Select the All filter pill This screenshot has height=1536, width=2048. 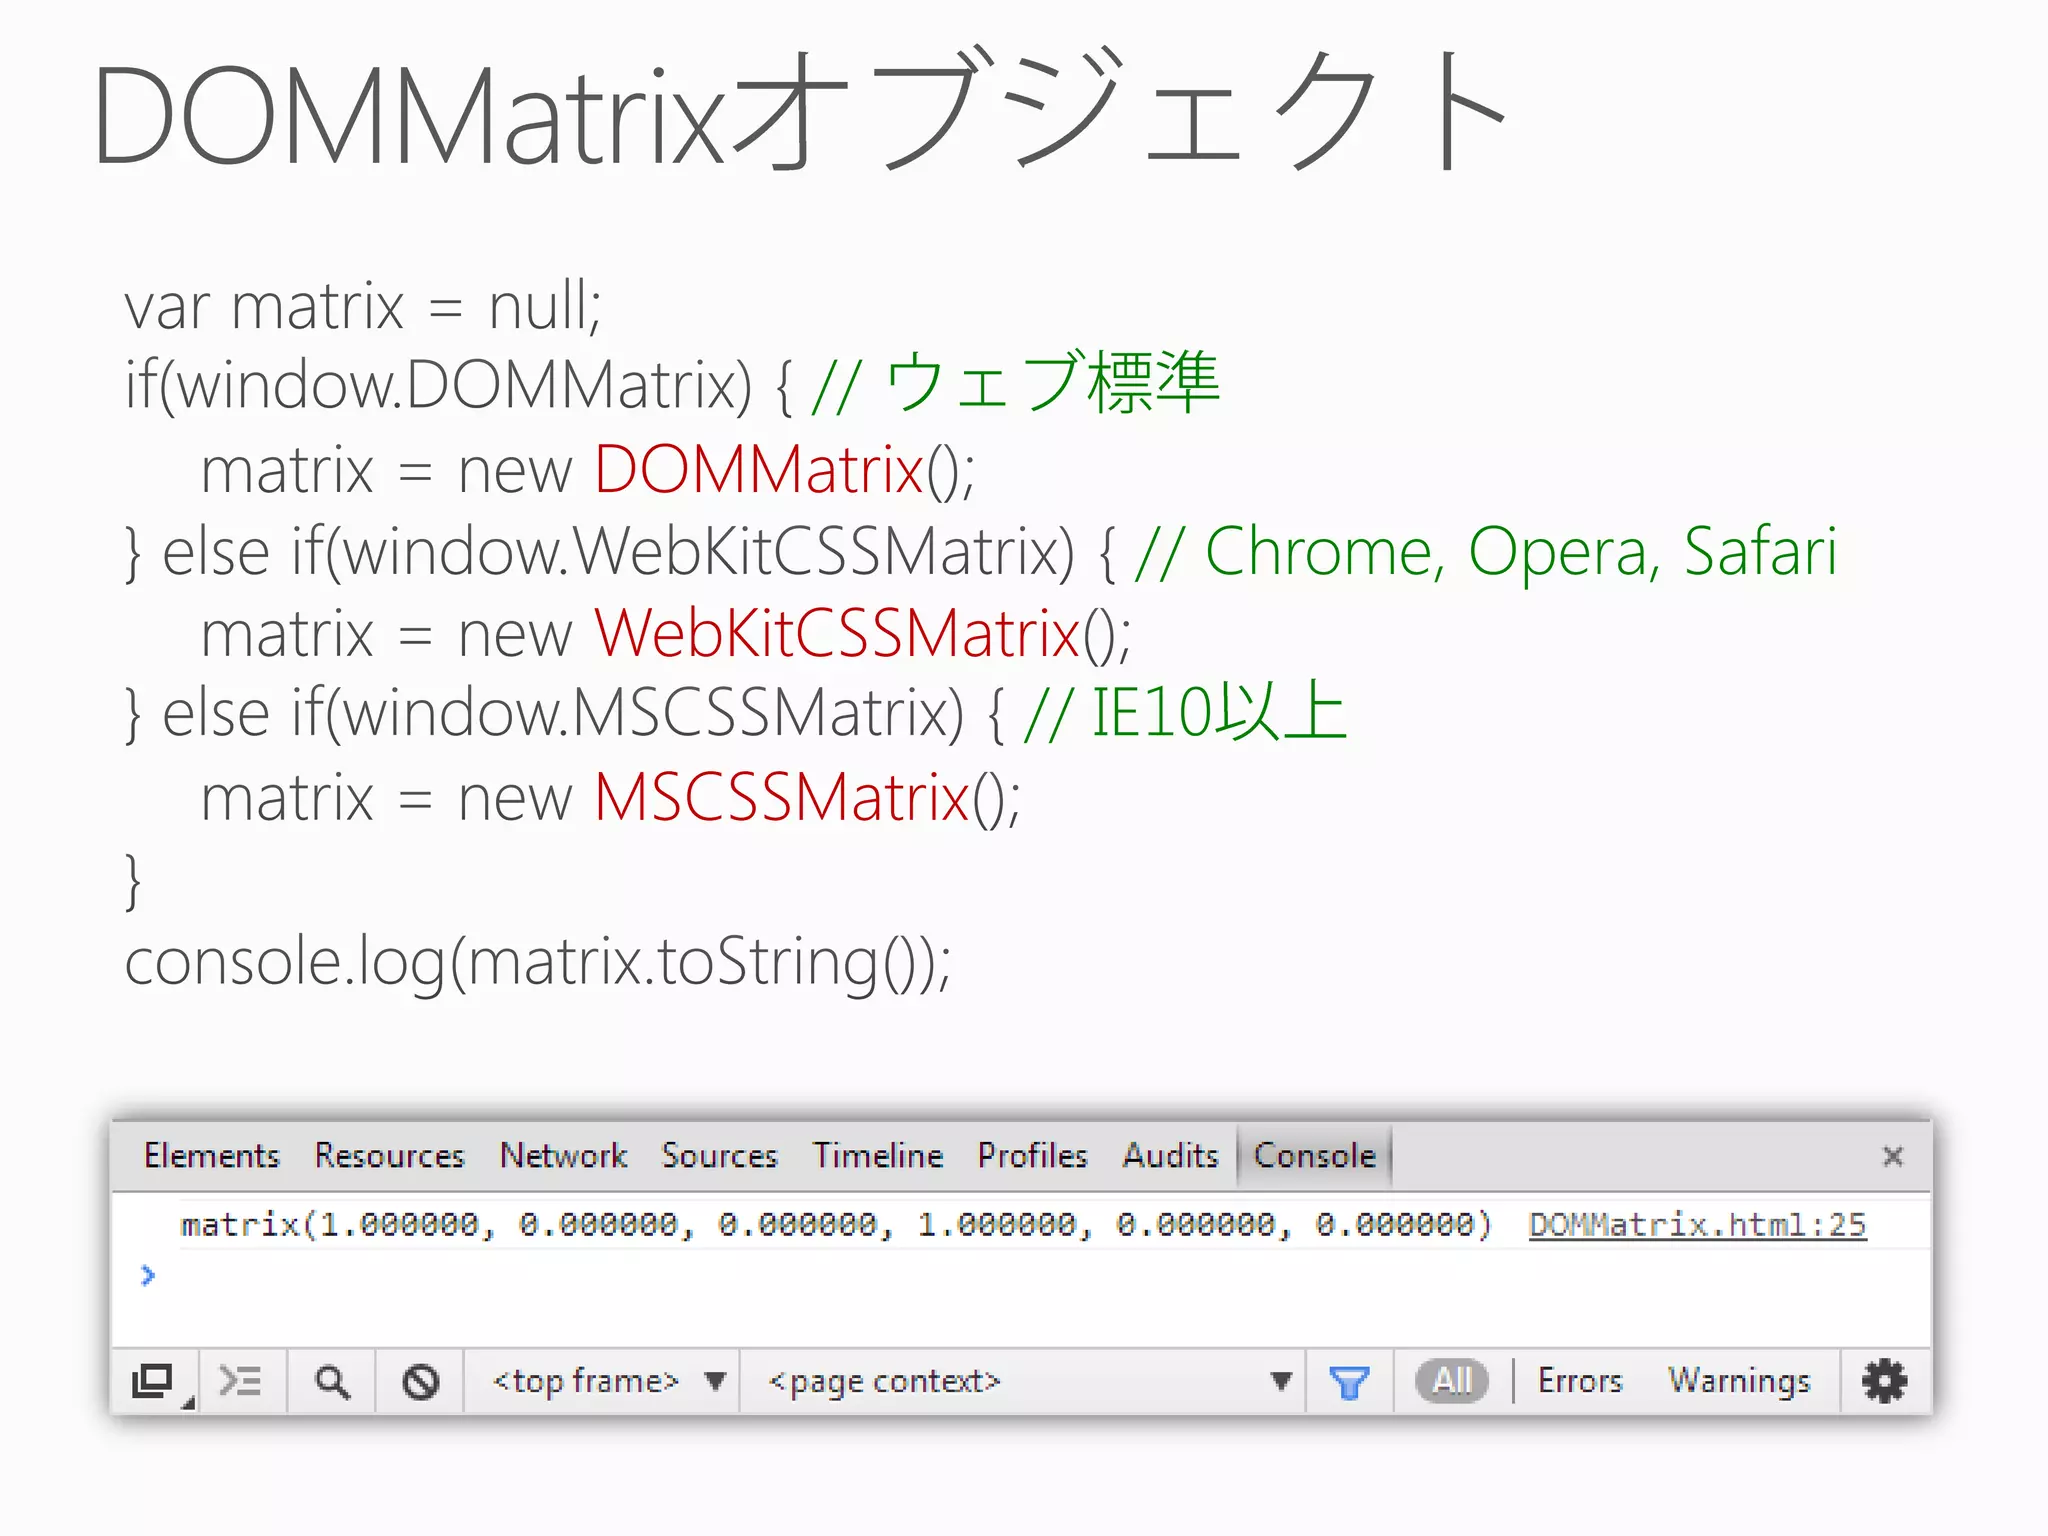tap(1452, 1381)
